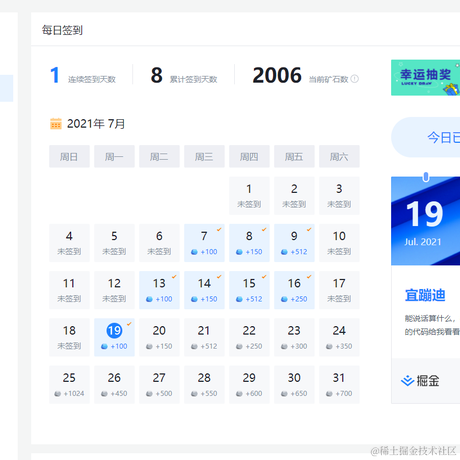Image resolution: width=460 pixels, height=460 pixels.
Task: Select the day 1 未签到 cell
Action: (249, 196)
